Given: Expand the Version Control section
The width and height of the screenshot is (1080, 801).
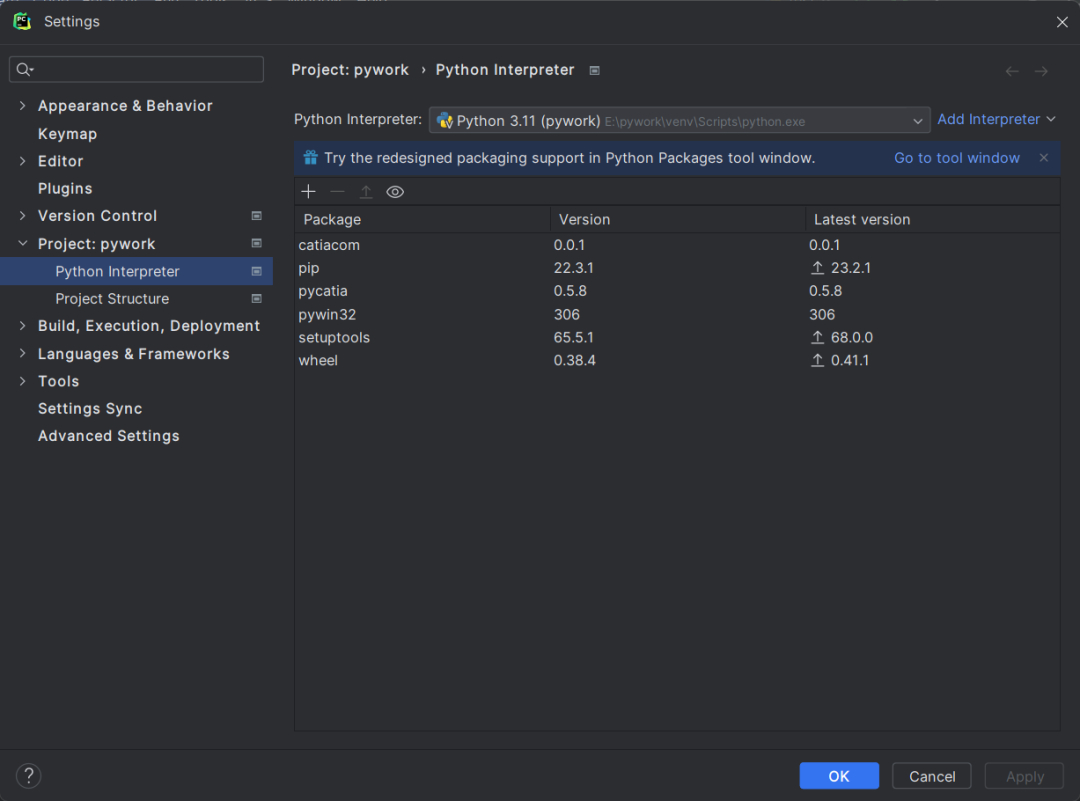Looking at the screenshot, I should click(23, 216).
